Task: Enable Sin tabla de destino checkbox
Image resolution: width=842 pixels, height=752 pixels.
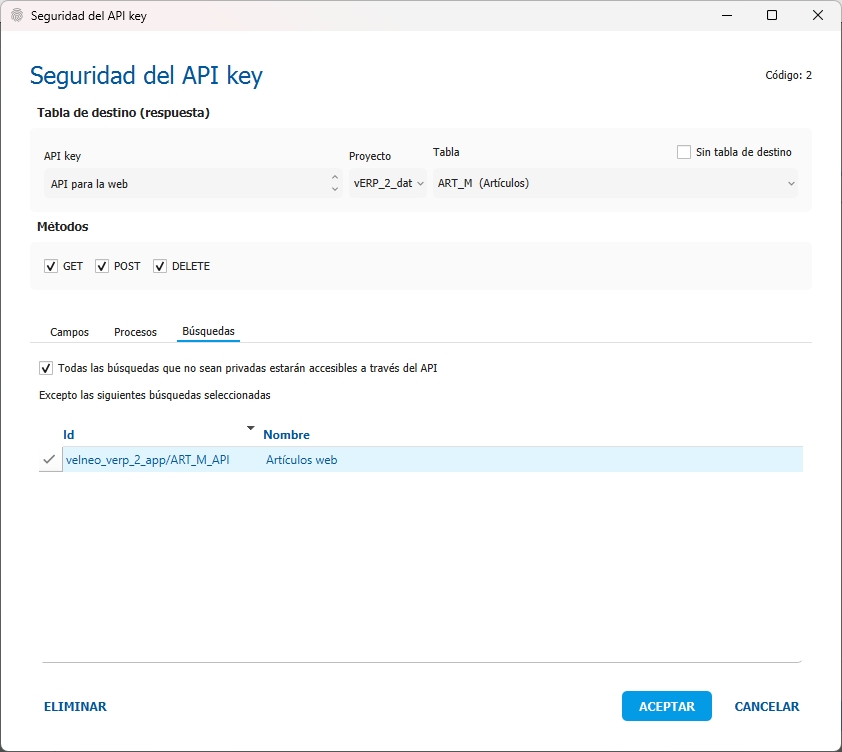Action: pos(684,152)
